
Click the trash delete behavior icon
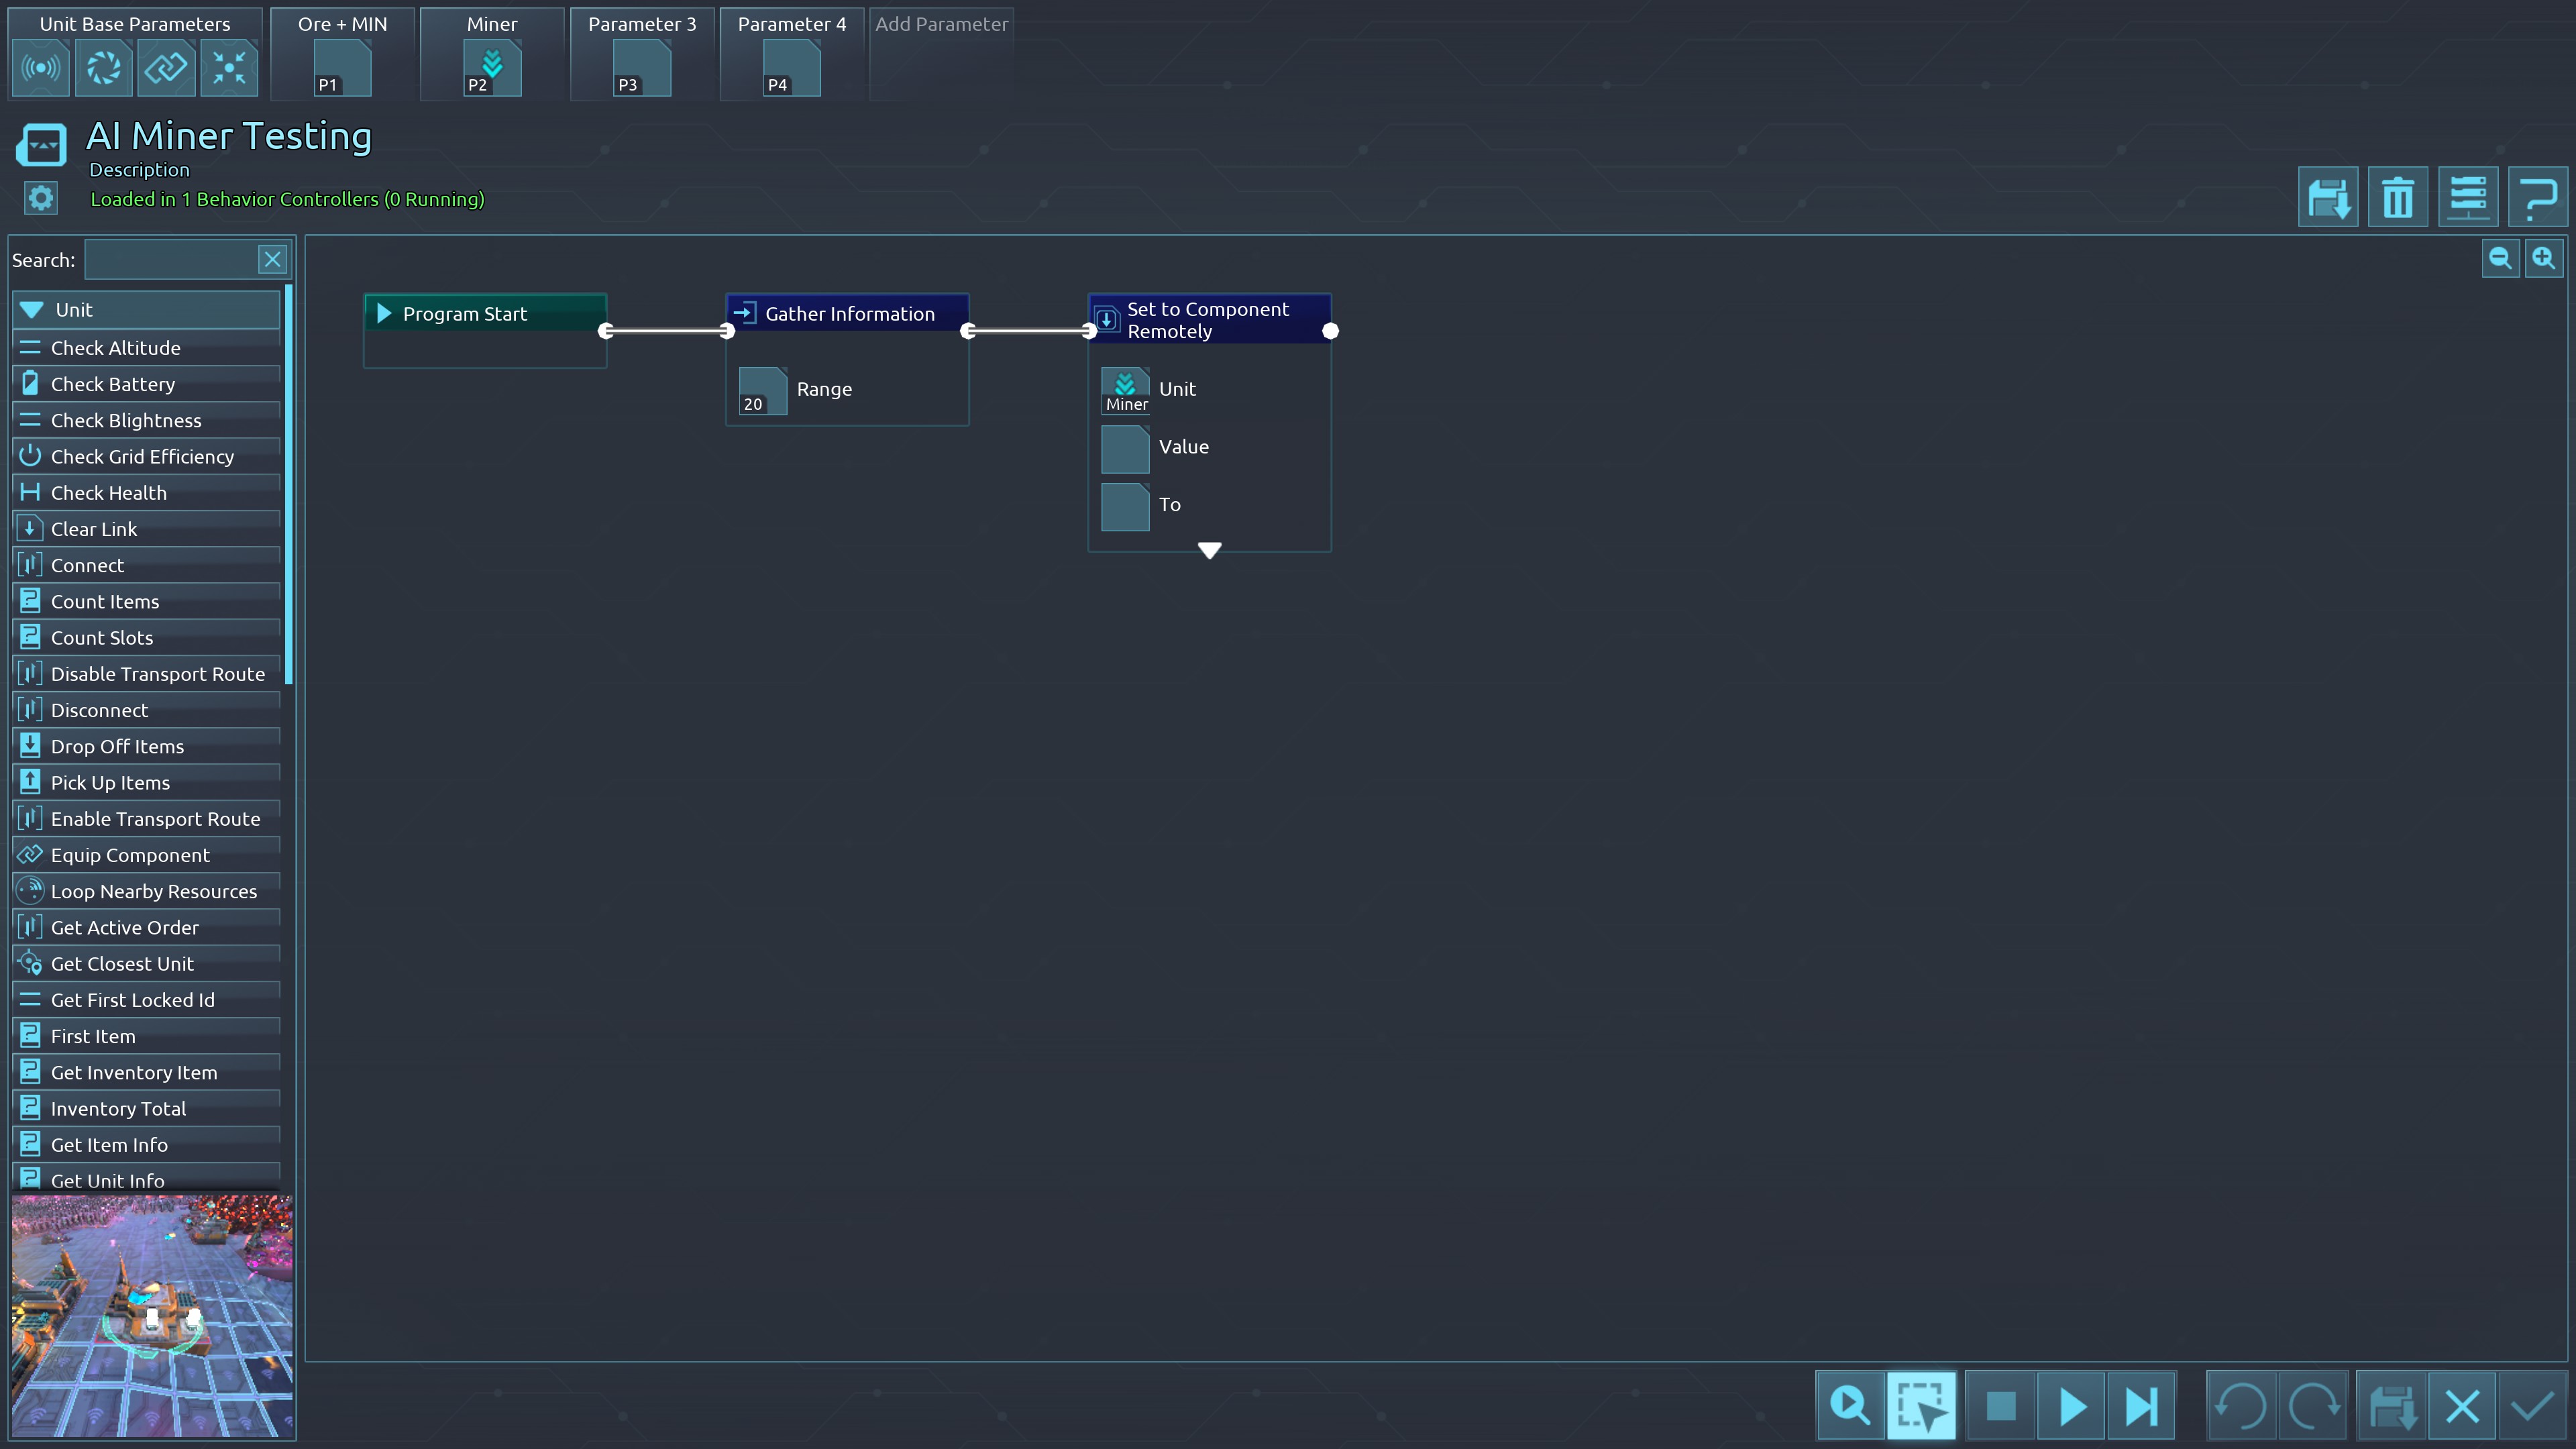tap(2397, 198)
